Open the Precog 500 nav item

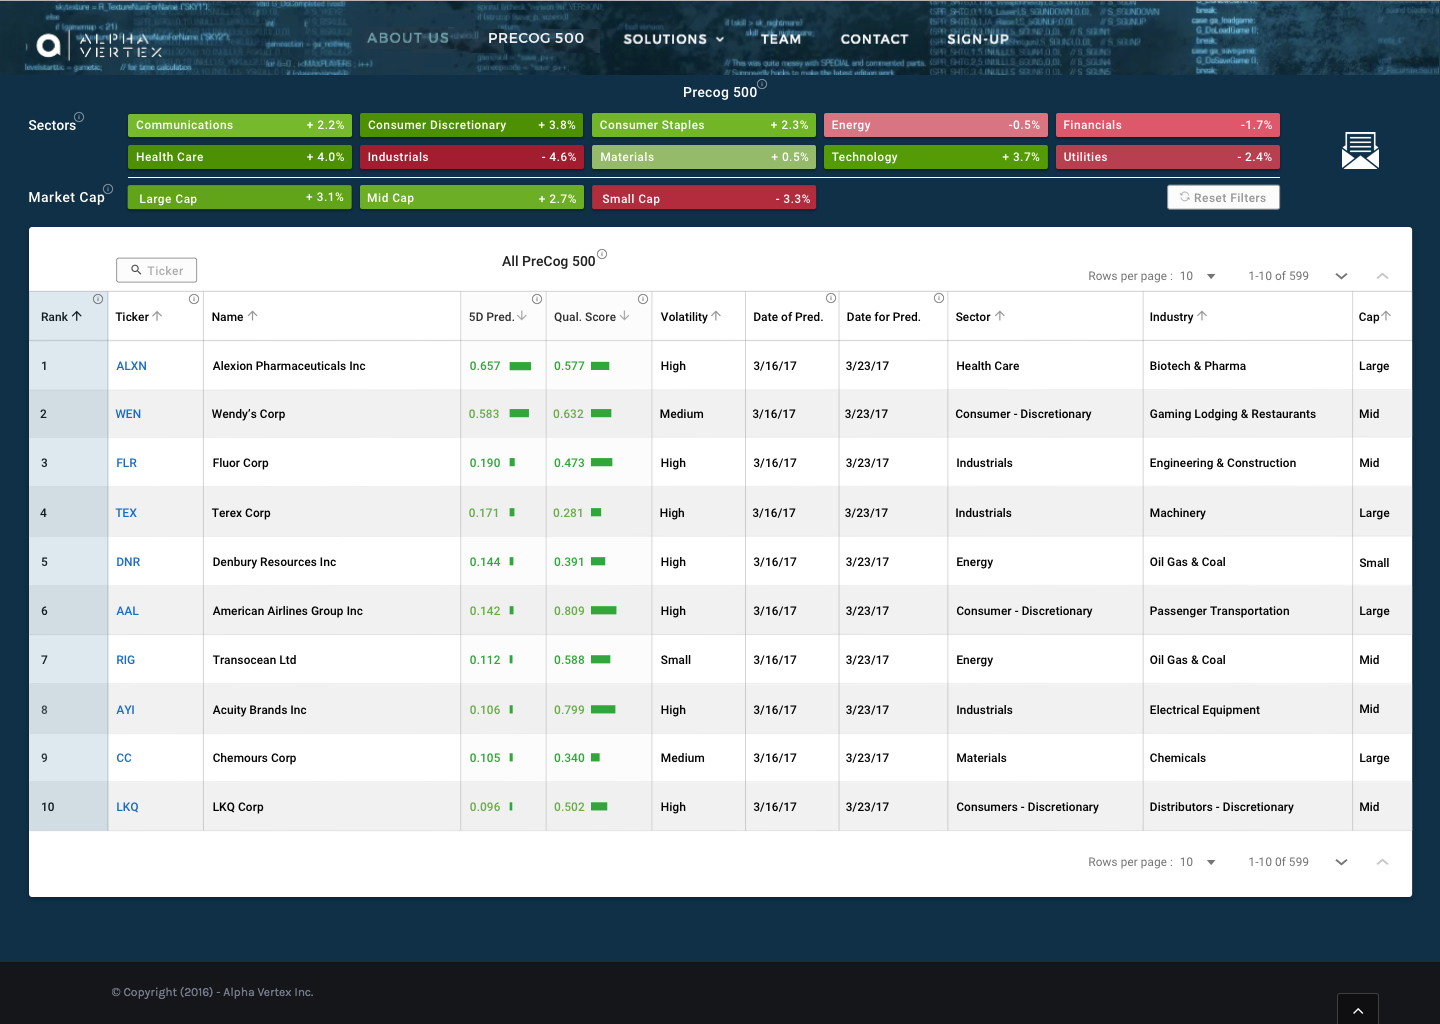(536, 38)
